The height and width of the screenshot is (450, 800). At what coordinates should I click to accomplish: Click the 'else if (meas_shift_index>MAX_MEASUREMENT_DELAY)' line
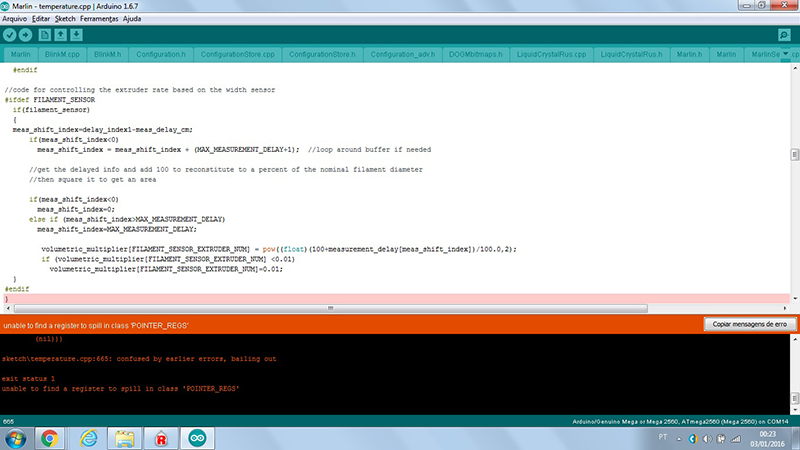click(x=127, y=219)
